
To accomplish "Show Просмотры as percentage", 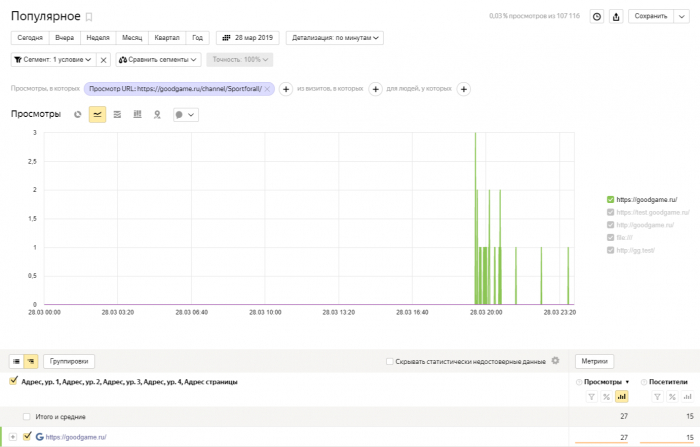I will (x=606, y=397).
